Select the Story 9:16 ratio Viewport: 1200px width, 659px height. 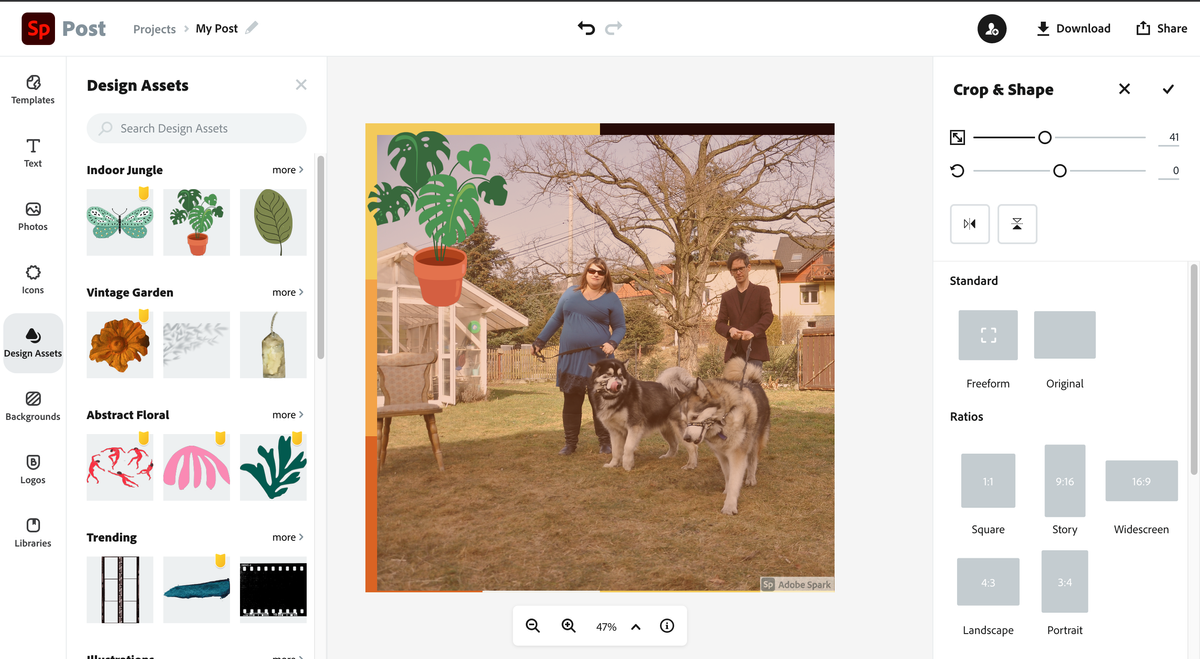(x=1064, y=481)
